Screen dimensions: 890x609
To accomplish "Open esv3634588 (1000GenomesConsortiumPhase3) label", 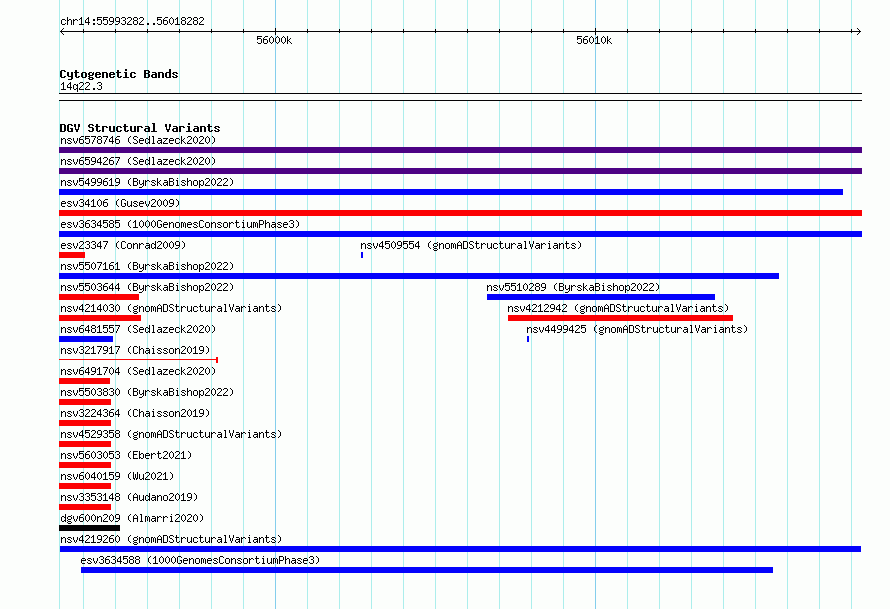I will (200, 560).
